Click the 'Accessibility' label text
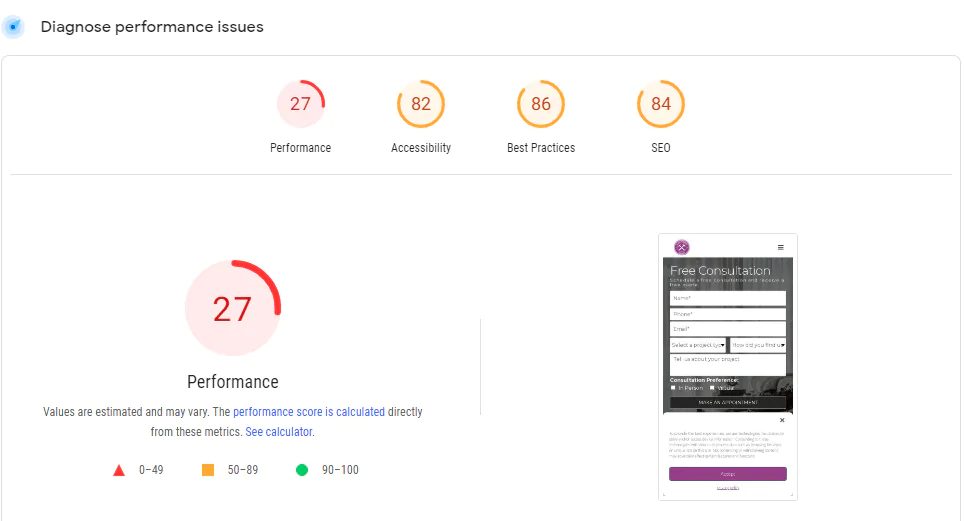Image resolution: width=964 pixels, height=521 pixels. coord(421,148)
